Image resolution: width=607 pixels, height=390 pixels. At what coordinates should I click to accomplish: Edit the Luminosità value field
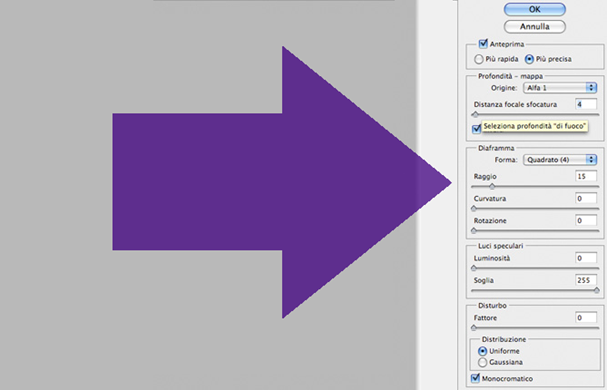[x=586, y=258]
